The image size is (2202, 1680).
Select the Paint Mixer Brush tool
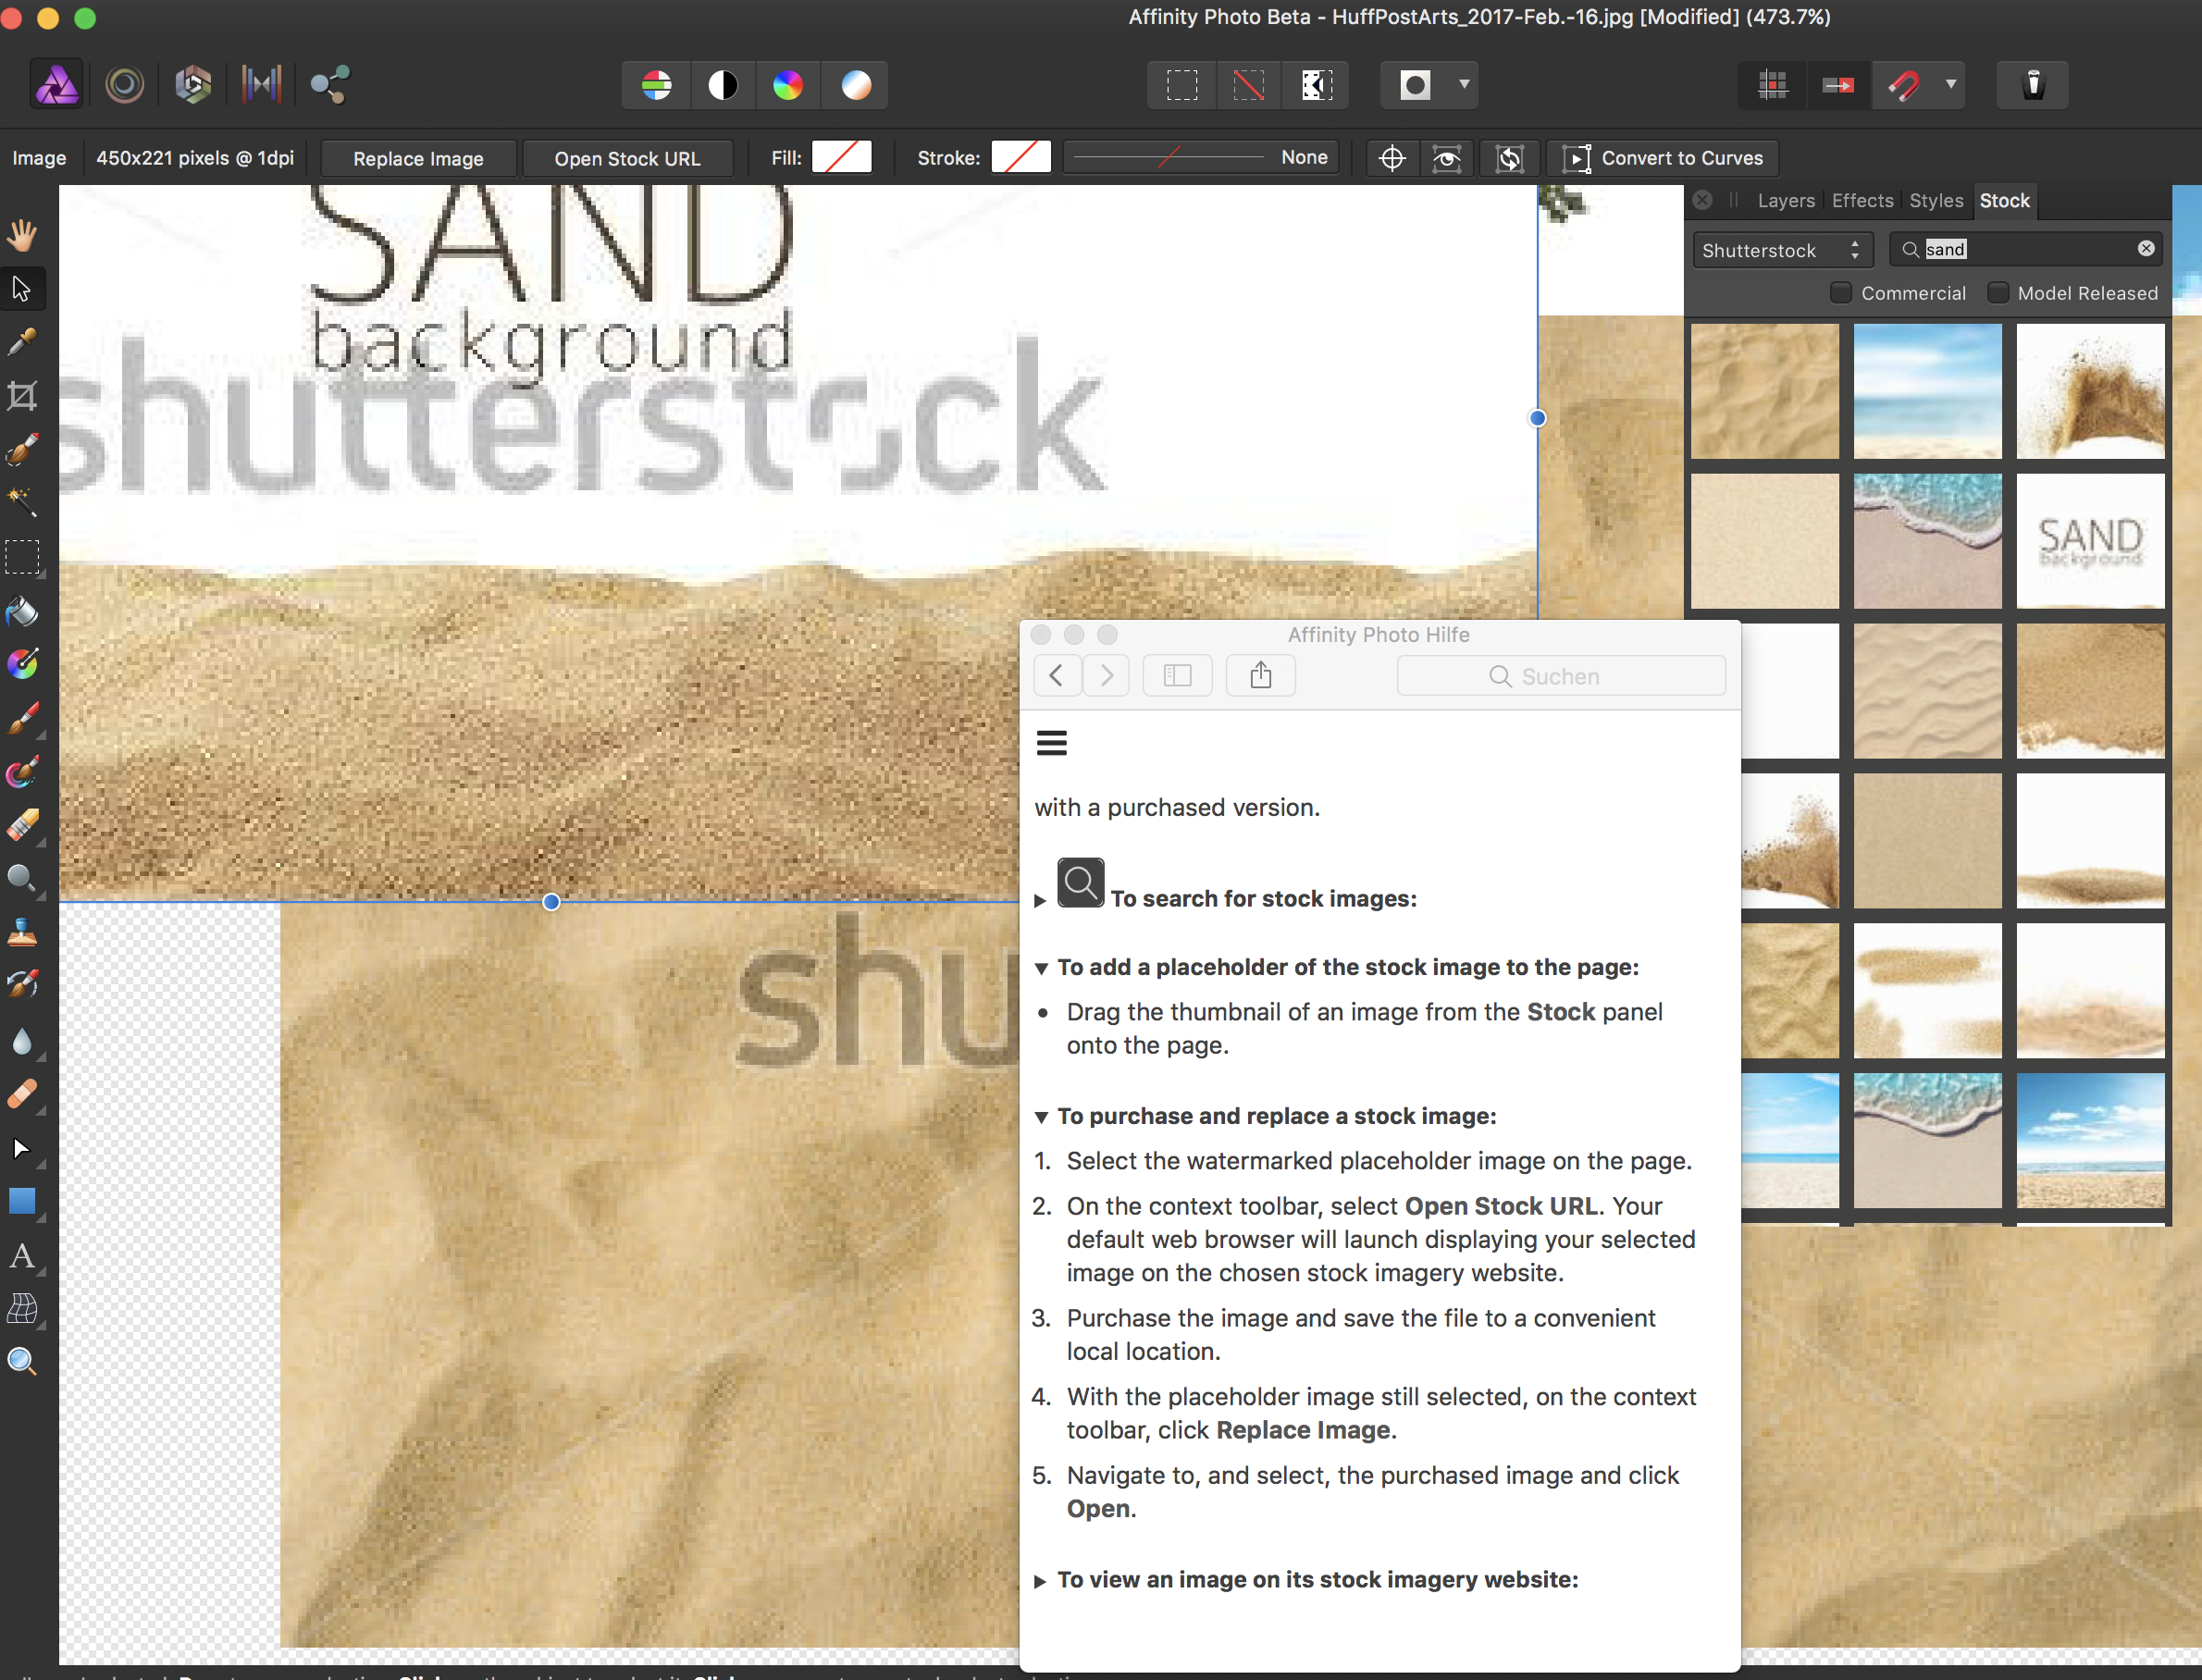pyautogui.click(x=22, y=771)
